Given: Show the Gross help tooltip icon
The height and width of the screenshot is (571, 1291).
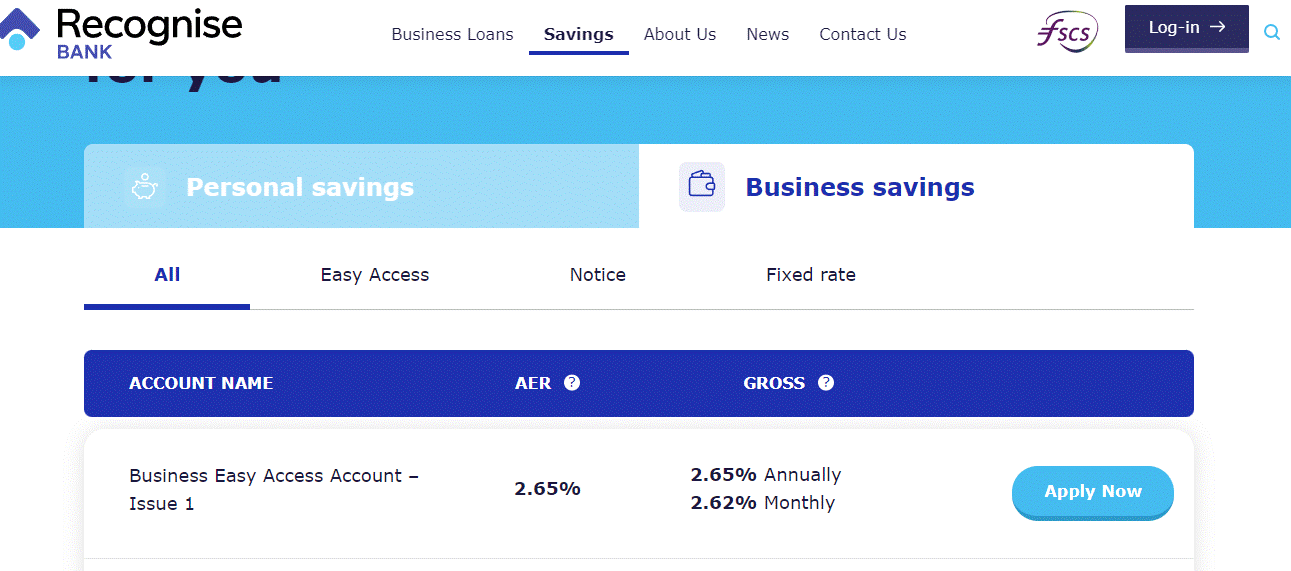Looking at the screenshot, I should [x=826, y=383].
